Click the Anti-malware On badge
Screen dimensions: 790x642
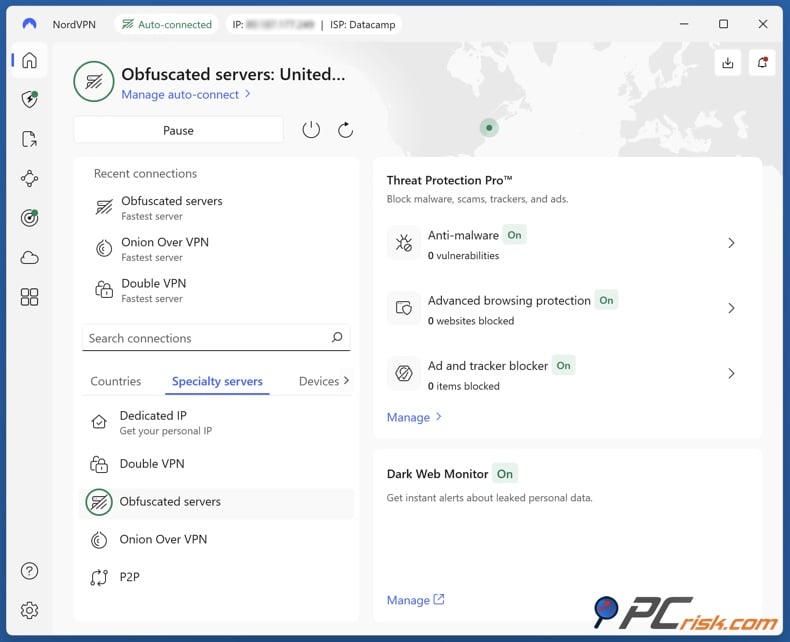(514, 235)
